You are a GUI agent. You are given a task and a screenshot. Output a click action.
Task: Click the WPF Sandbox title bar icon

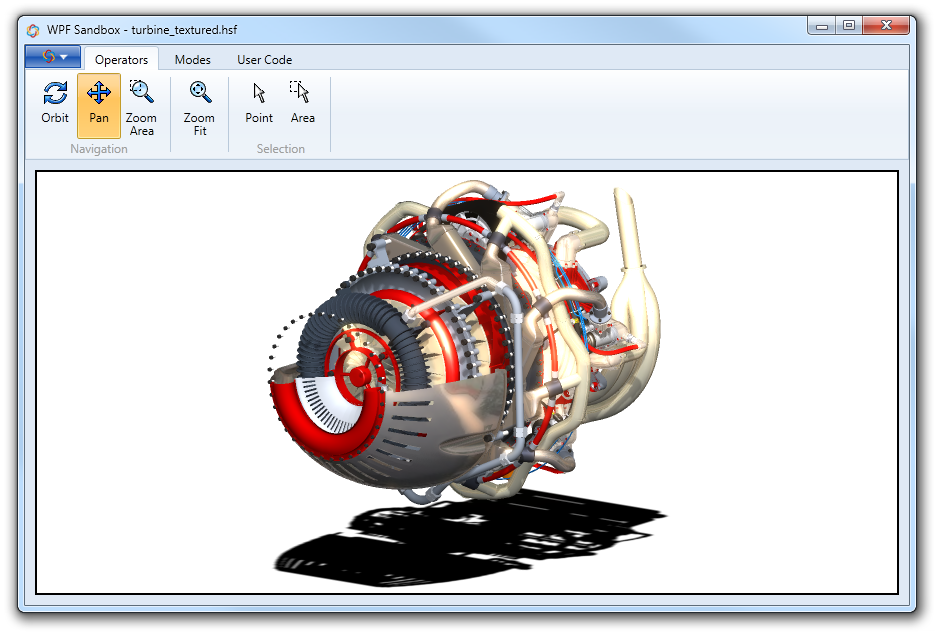pos(33,30)
